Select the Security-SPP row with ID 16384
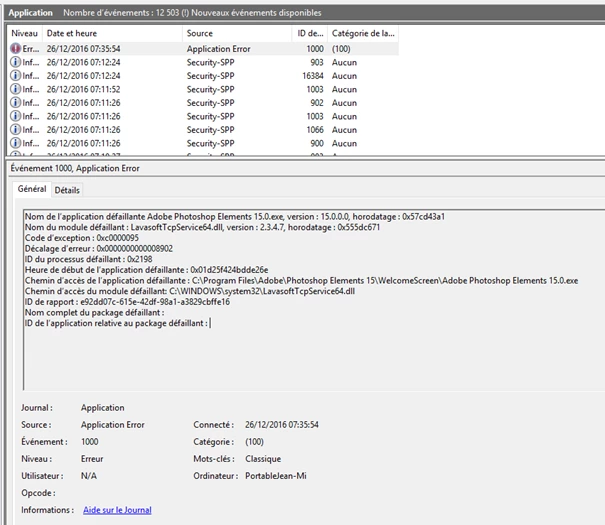The image size is (605, 525). tap(203, 76)
